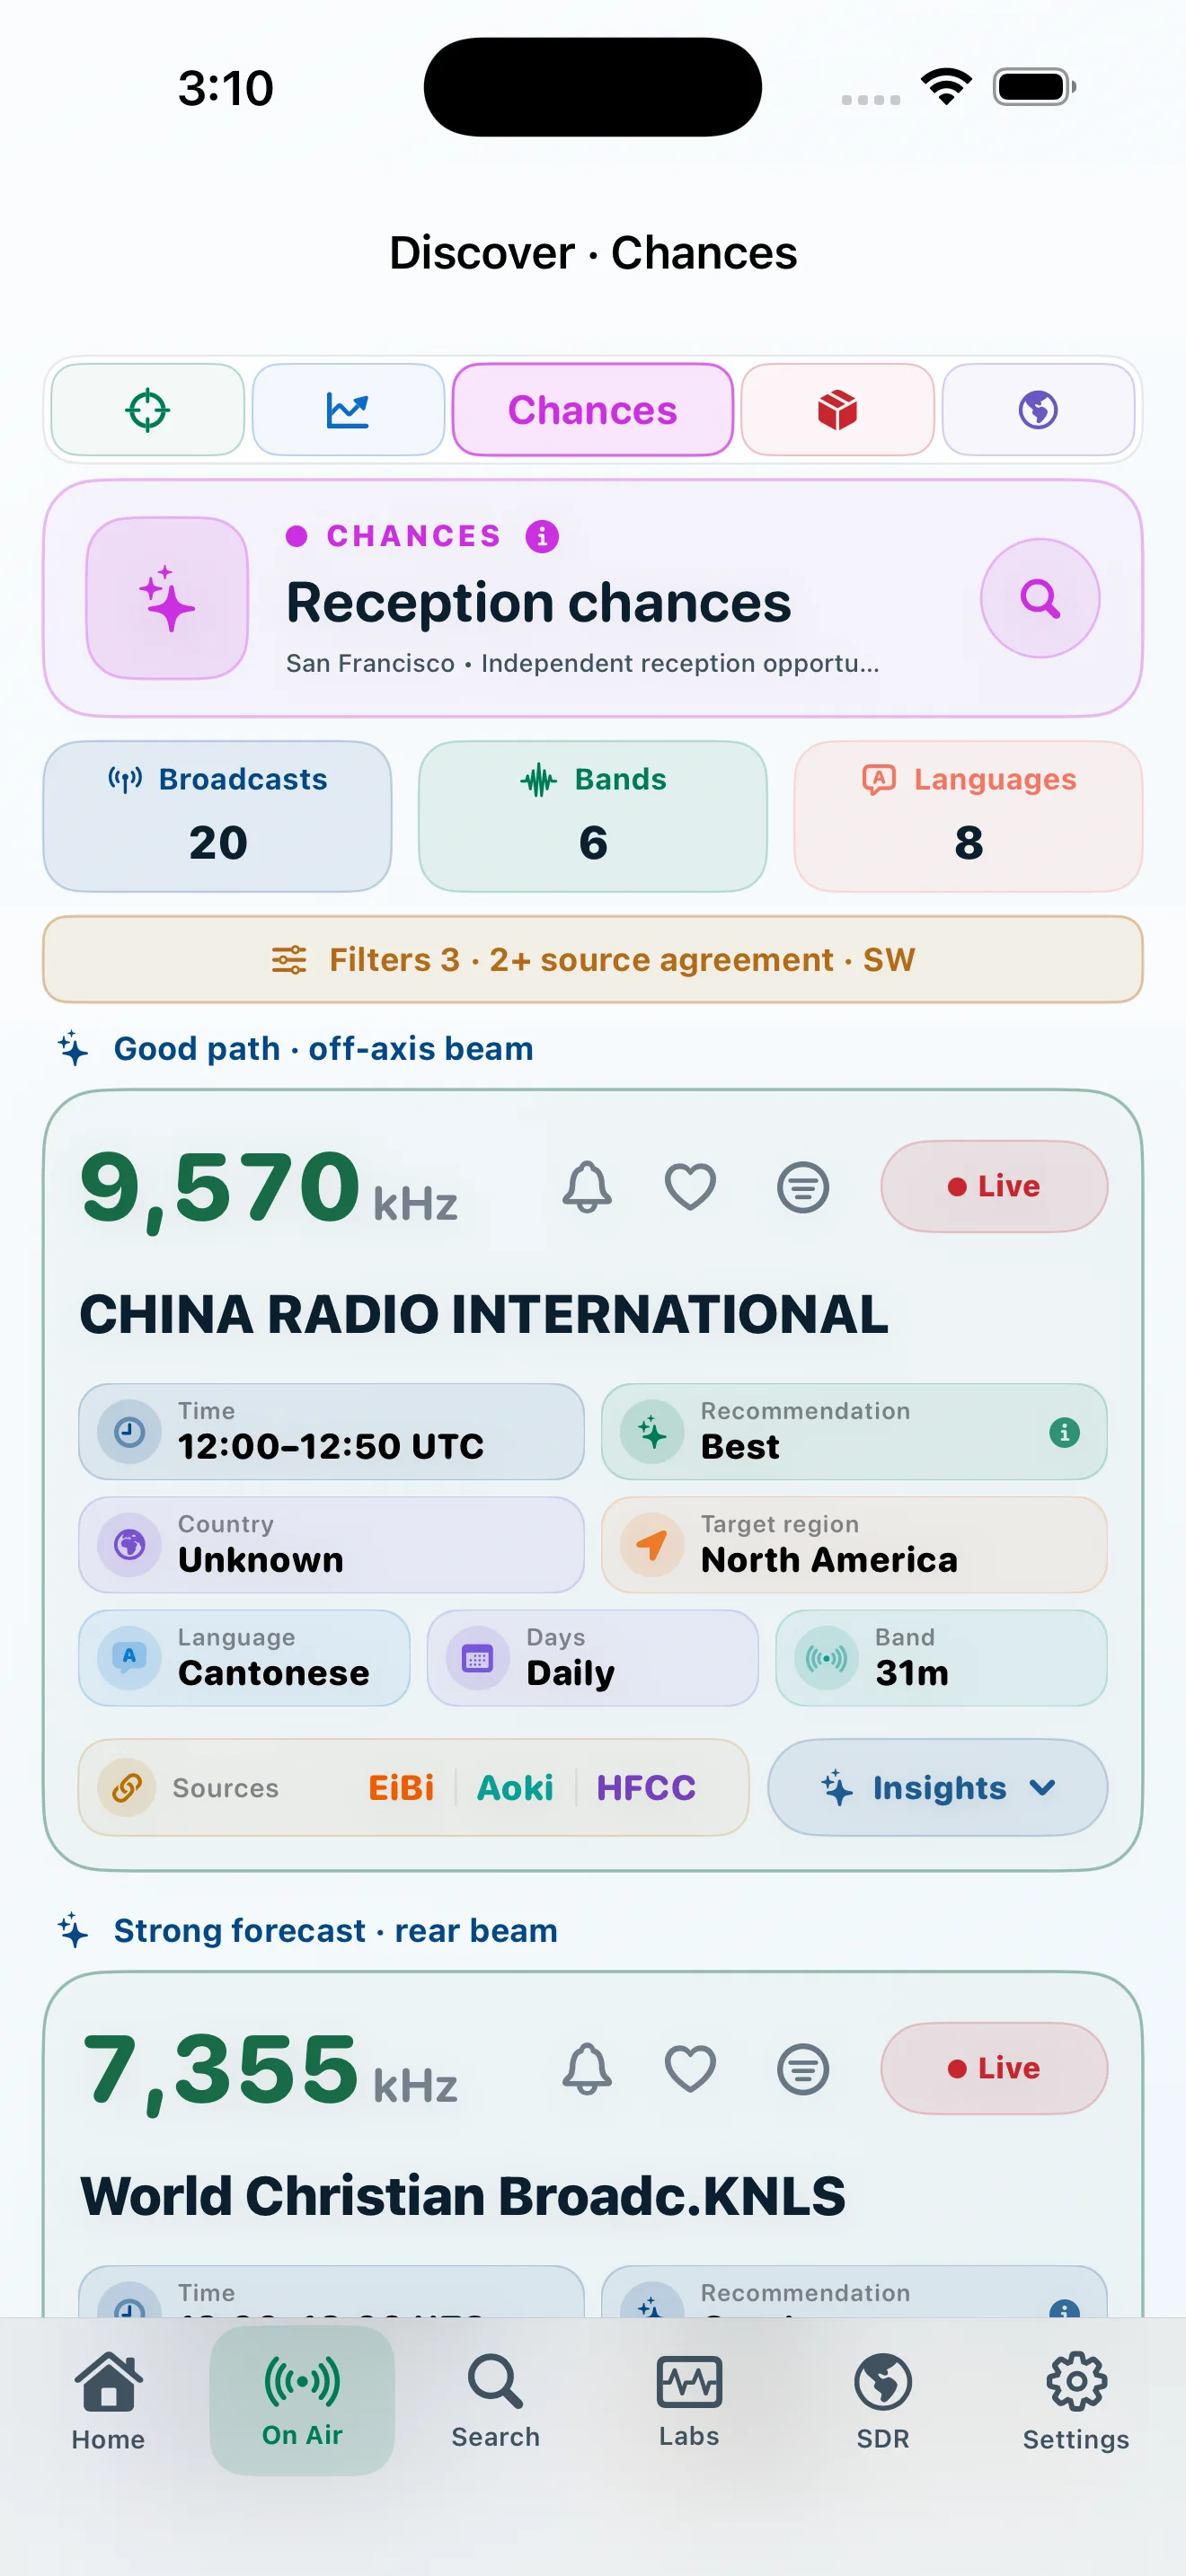Screen dimensions: 1186x2576
Task: Tap Target region North America chip
Action: tap(854, 1545)
